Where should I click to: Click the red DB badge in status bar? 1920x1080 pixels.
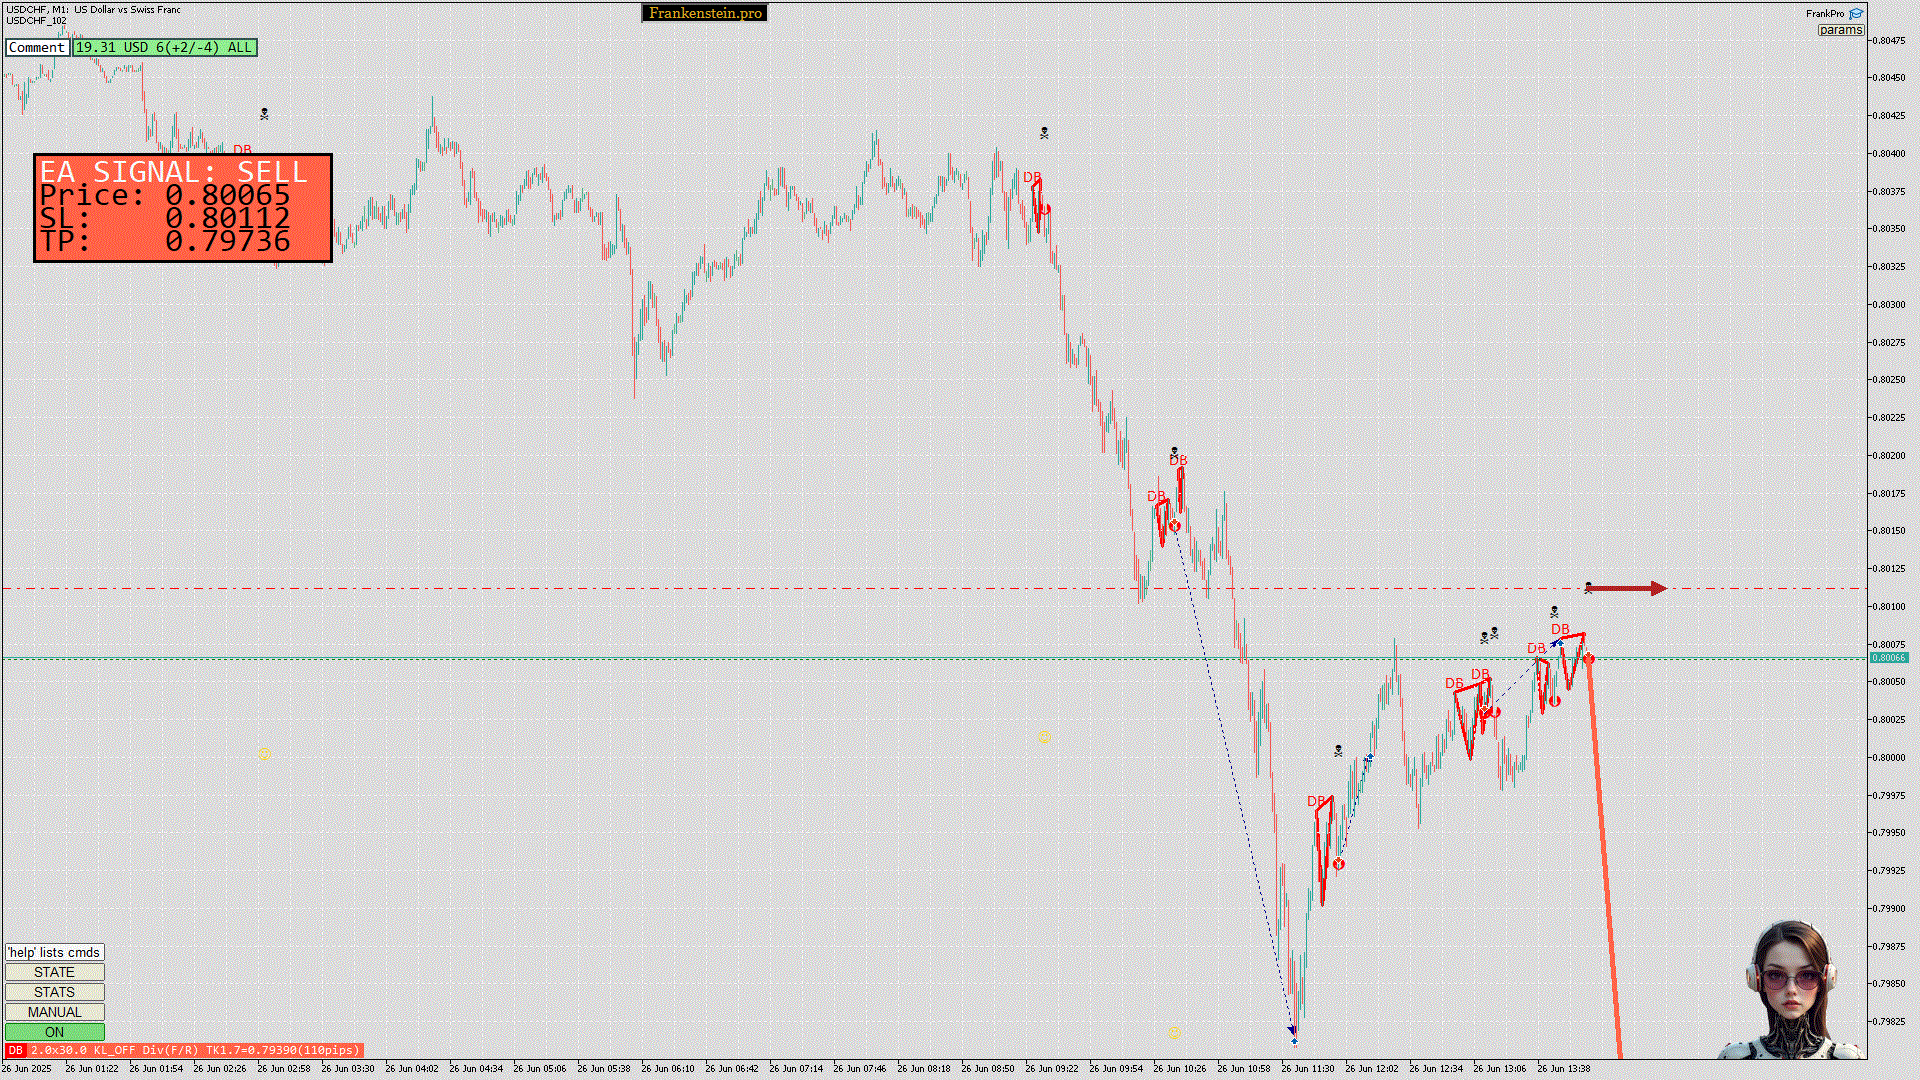15,1050
